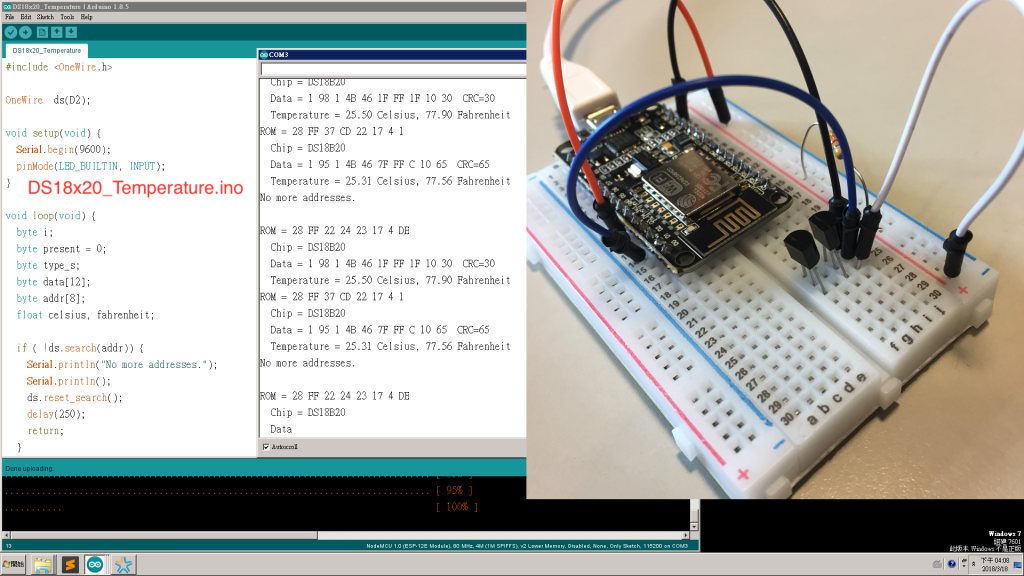The image size is (1024, 576).
Task: Open the File menu
Action: tap(9, 17)
